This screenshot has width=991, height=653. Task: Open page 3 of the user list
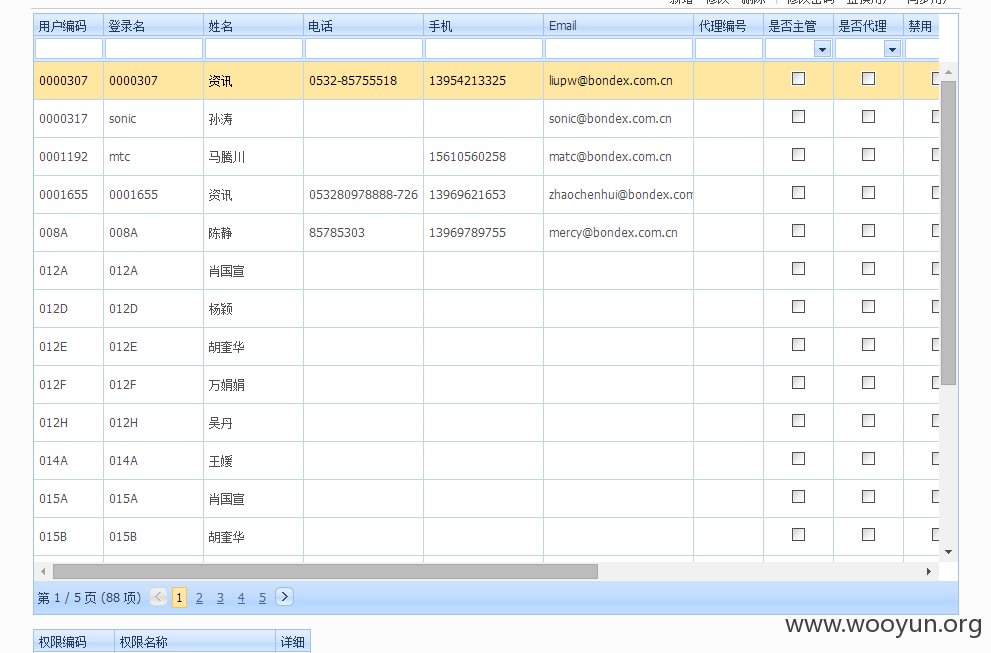click(x=220, y=597)
